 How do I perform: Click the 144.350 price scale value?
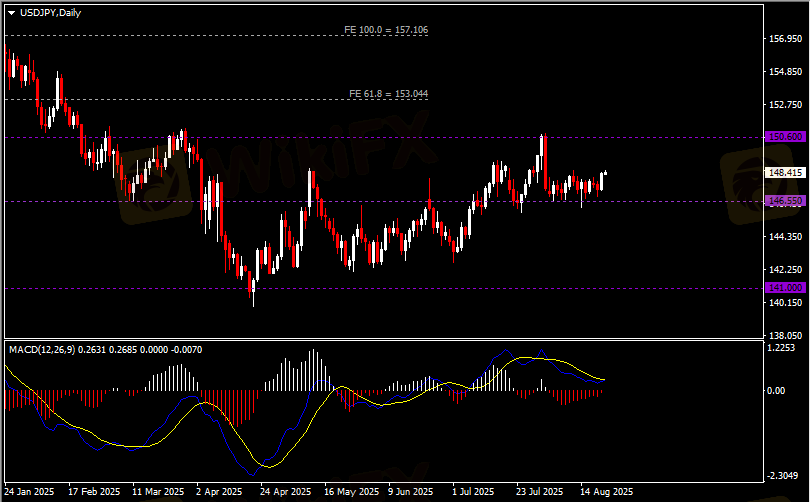pos(785,237)
